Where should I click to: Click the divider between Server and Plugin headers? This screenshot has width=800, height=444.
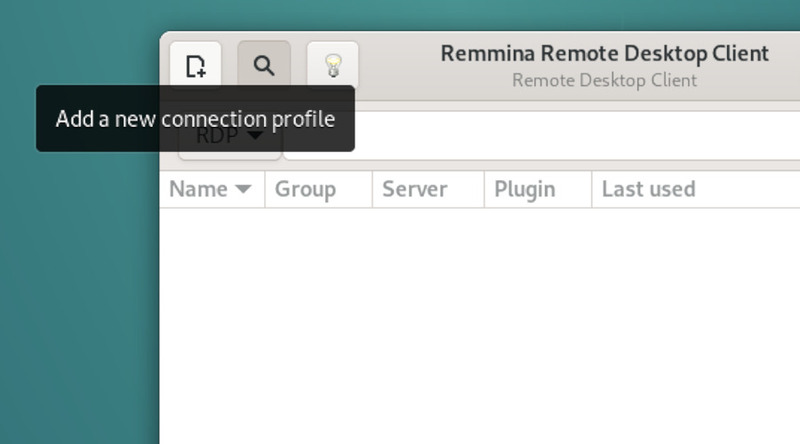coord(484,189)
